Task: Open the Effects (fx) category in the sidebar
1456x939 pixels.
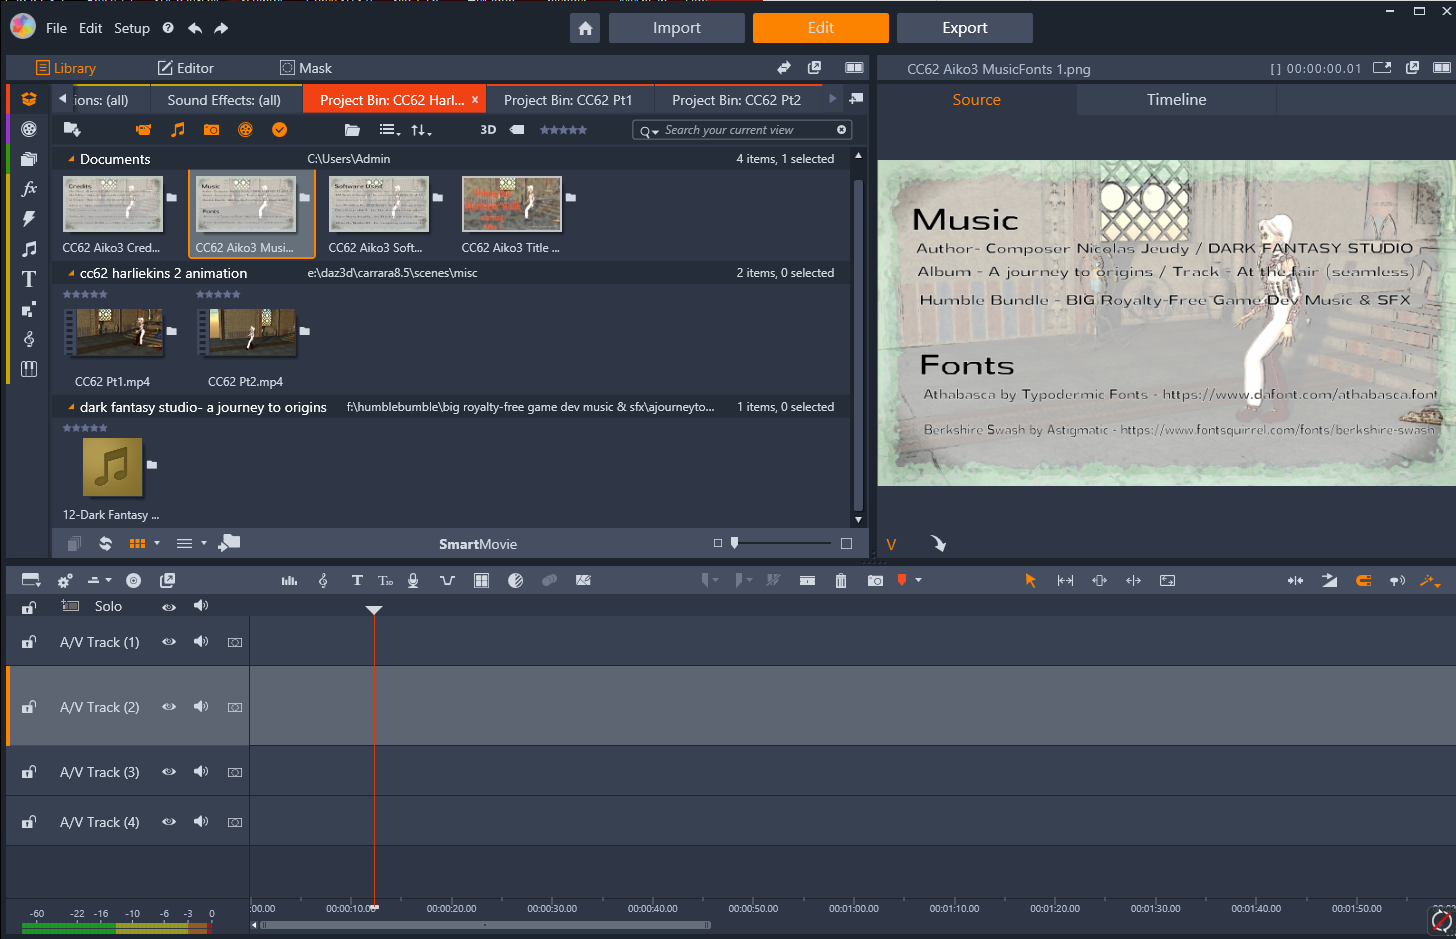Action: [29, 188]
